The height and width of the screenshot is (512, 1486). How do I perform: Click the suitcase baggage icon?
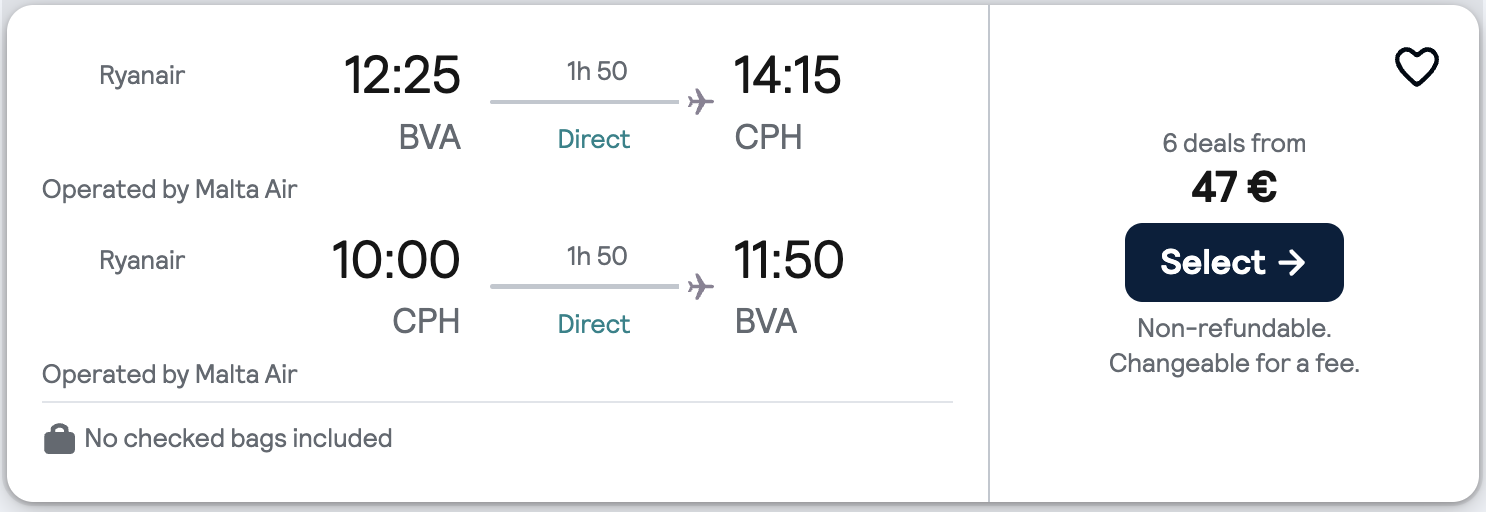(x=60, y=439)
